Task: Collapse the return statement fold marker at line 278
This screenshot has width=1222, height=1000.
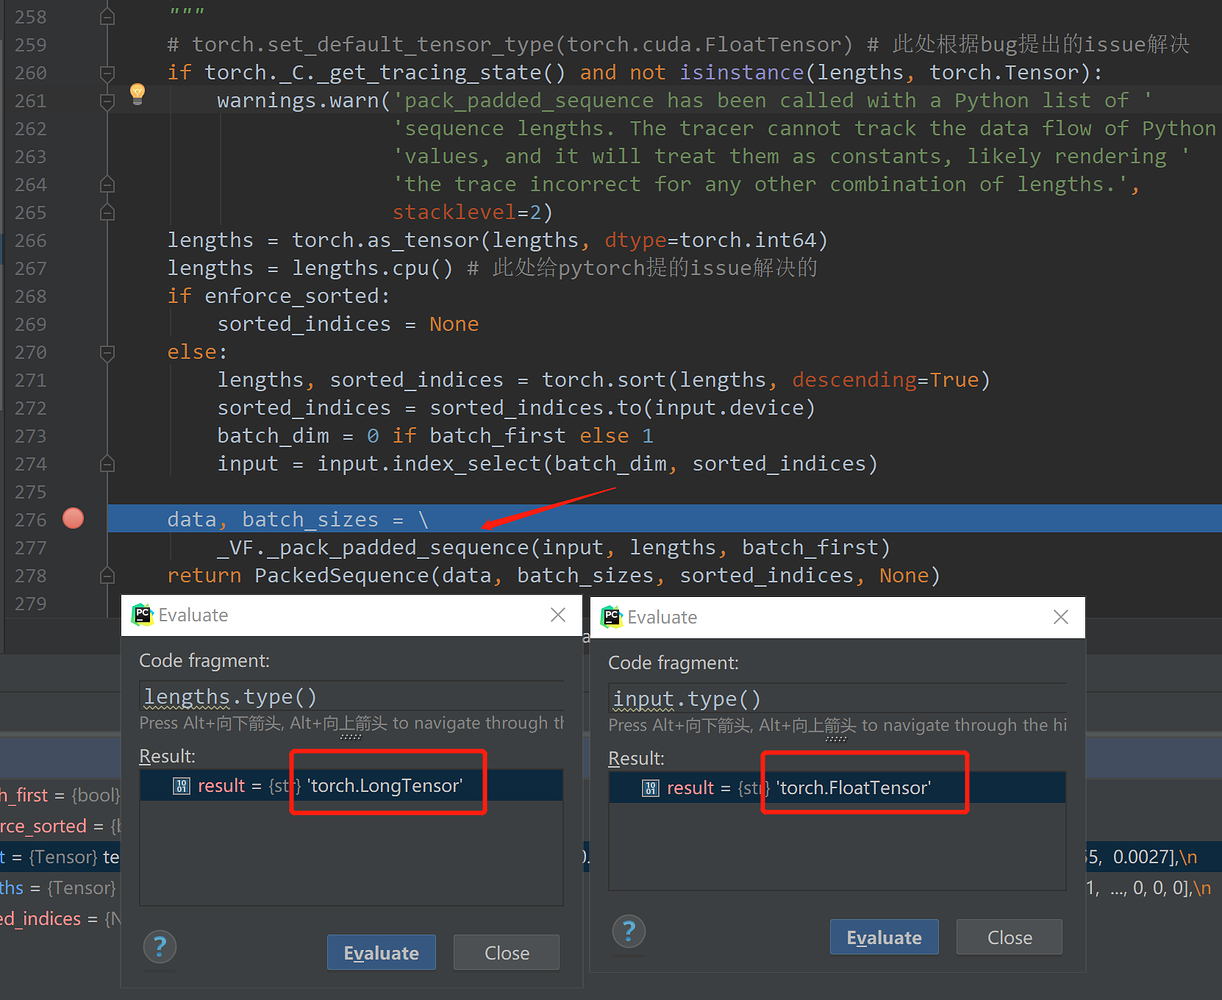Action: click(x=107, y=575)
